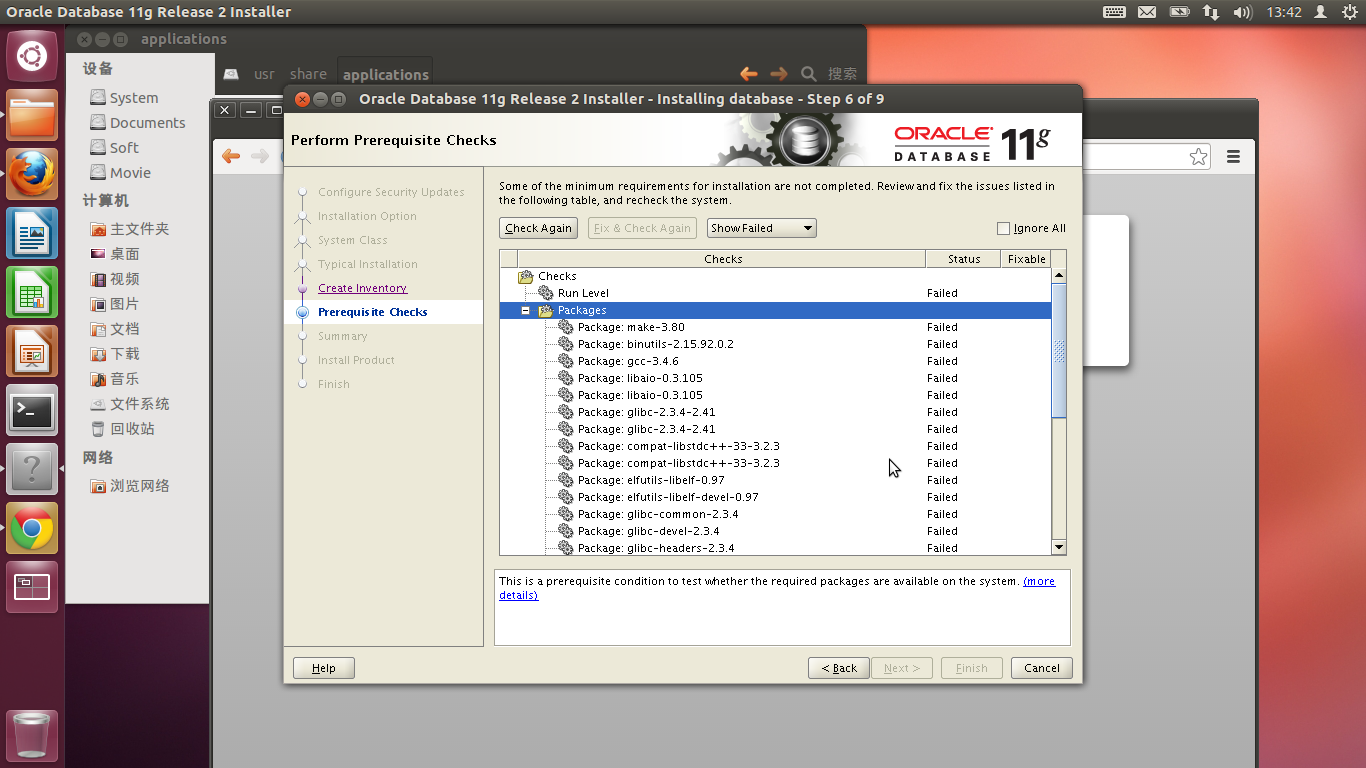The image size is (1366, 768).
Task: Open LibreOffice Writer launcher icon
Action: 32,233
